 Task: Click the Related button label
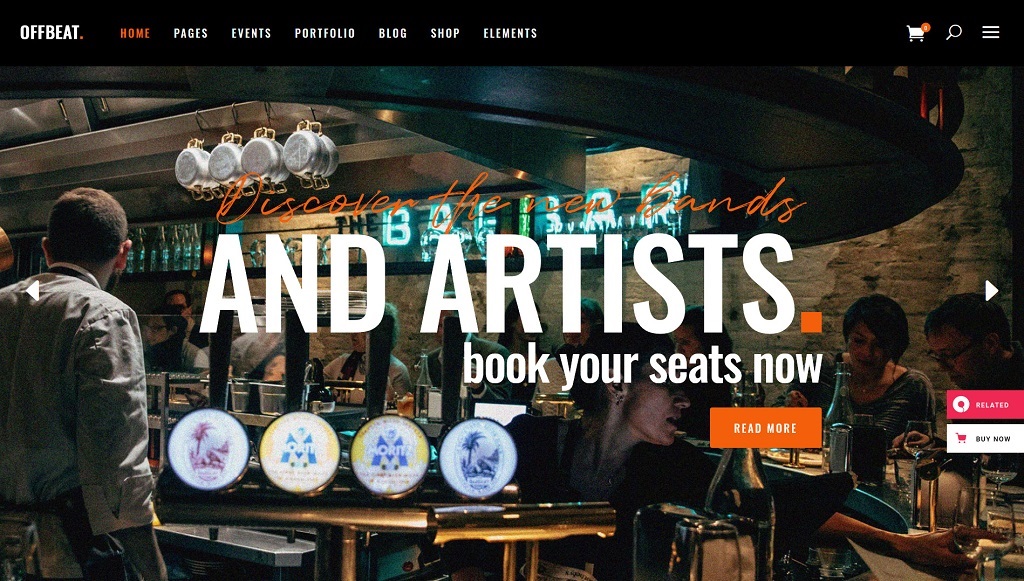click(992, 405)
